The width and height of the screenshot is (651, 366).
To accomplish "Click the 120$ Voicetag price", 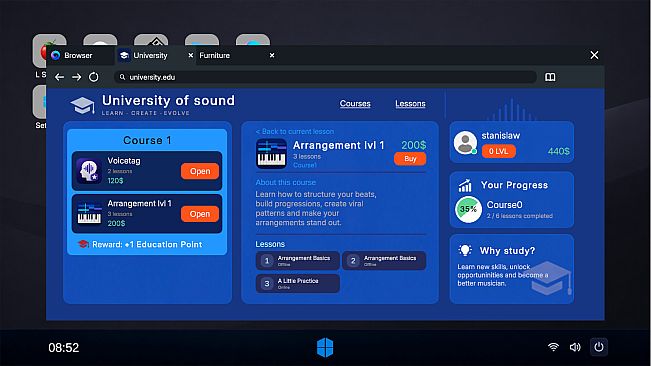I will 115,181.
